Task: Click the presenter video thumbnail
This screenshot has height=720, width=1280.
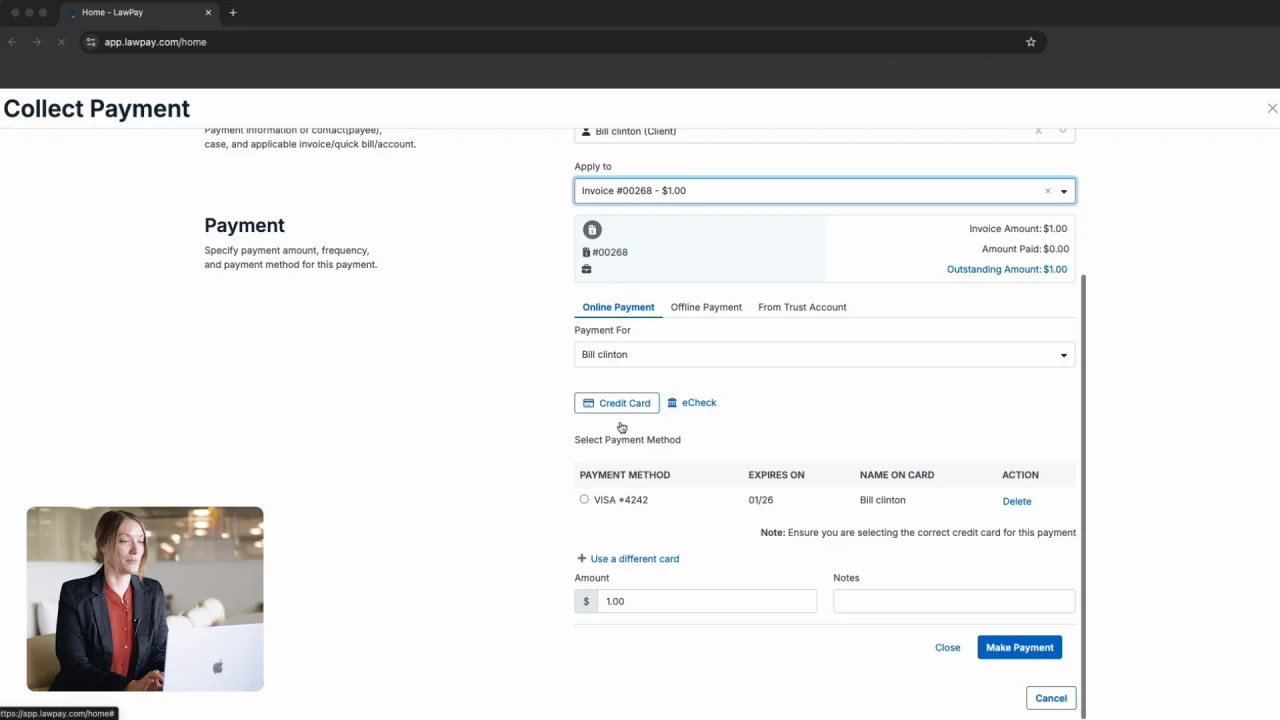Action: tap(145, 599)
